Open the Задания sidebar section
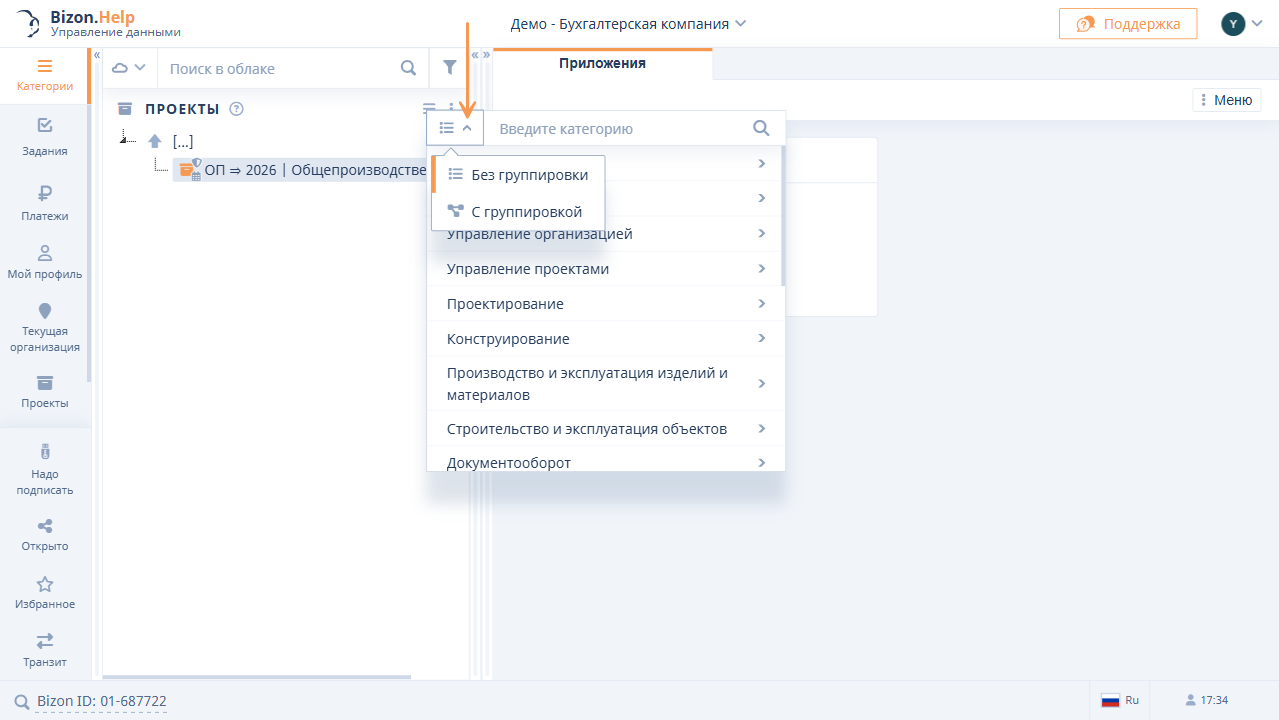The image size is (1279, 720). click(45, 137)
